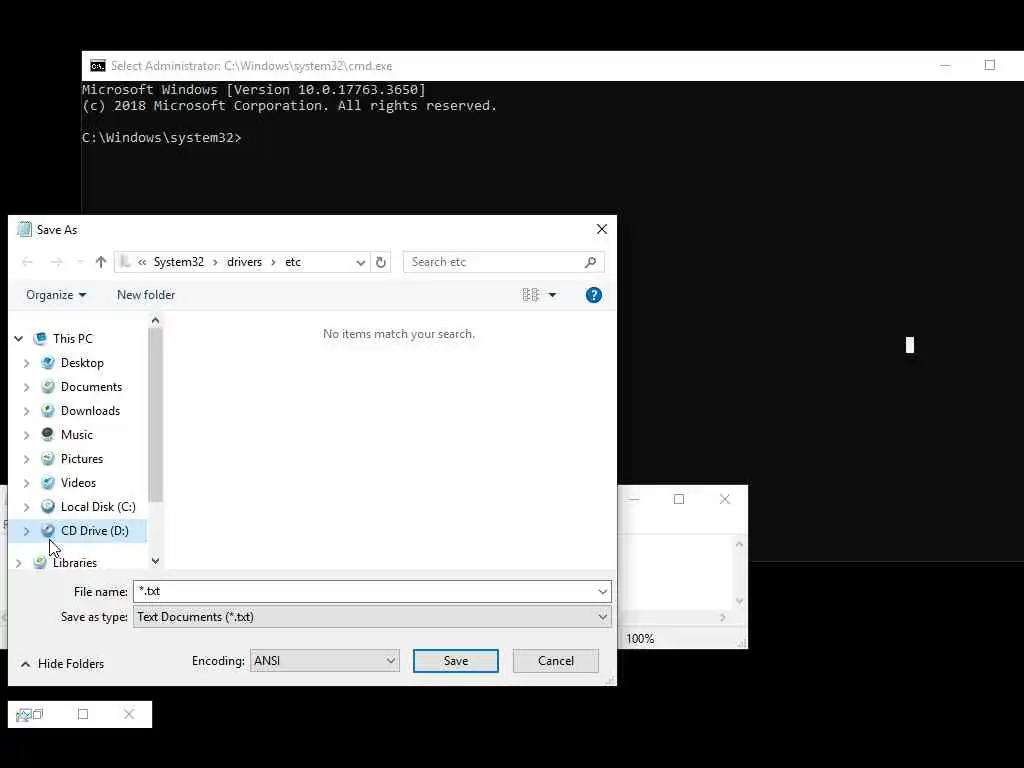Expand the Libraries tree node
This screenshot has height=768, width=1024.
click(x=18, y=563)
